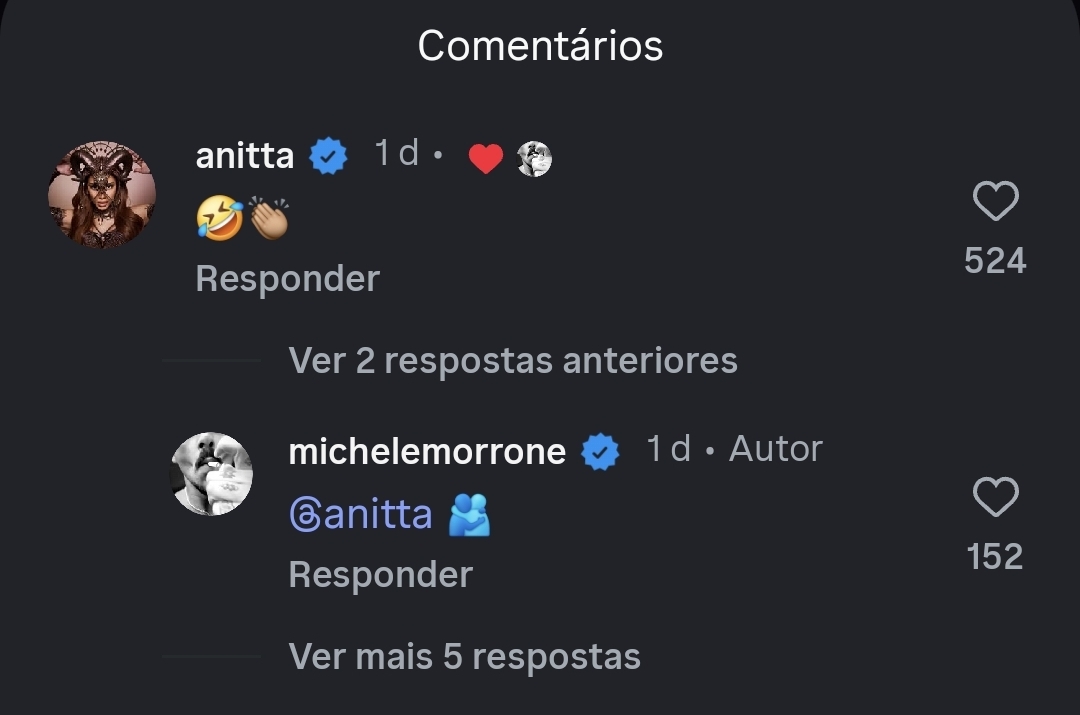Click the verified badge next to michelemorrone
Screen dimensions: 1080x715
(x=600, y=452)
